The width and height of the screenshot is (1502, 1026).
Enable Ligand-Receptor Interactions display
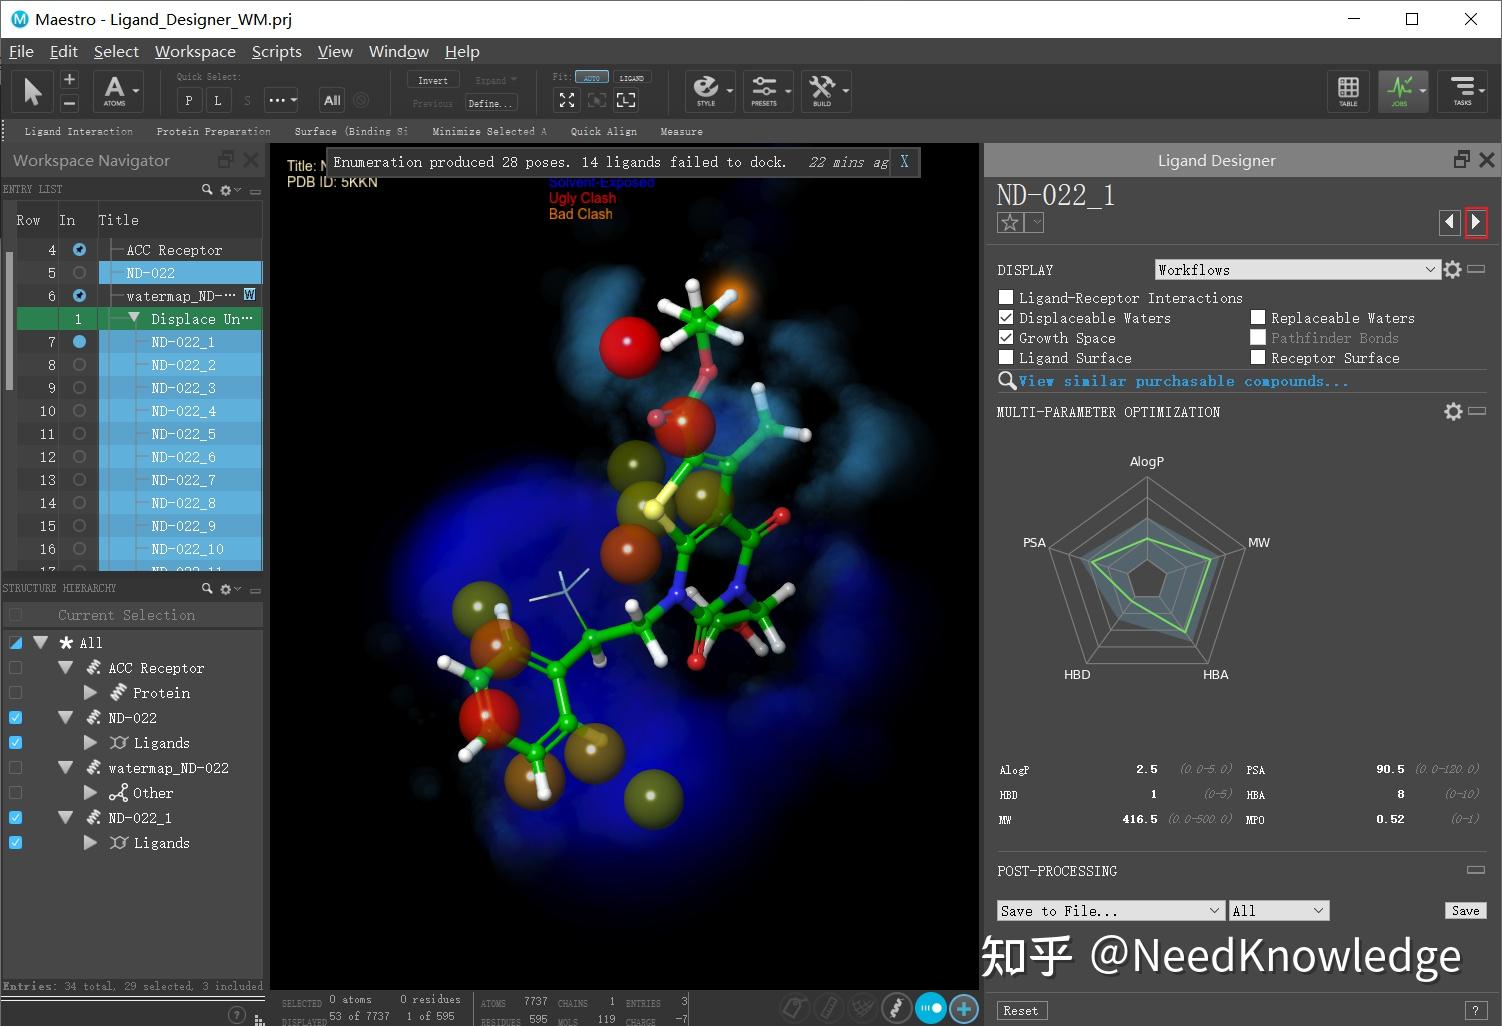pos(1006,297)
